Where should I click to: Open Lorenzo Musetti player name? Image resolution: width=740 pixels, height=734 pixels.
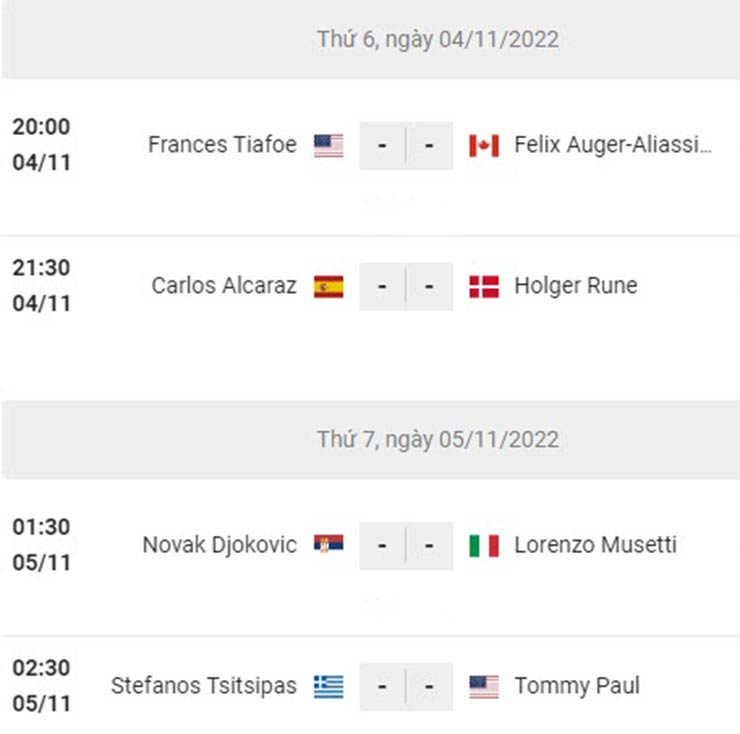pos(595,545)
